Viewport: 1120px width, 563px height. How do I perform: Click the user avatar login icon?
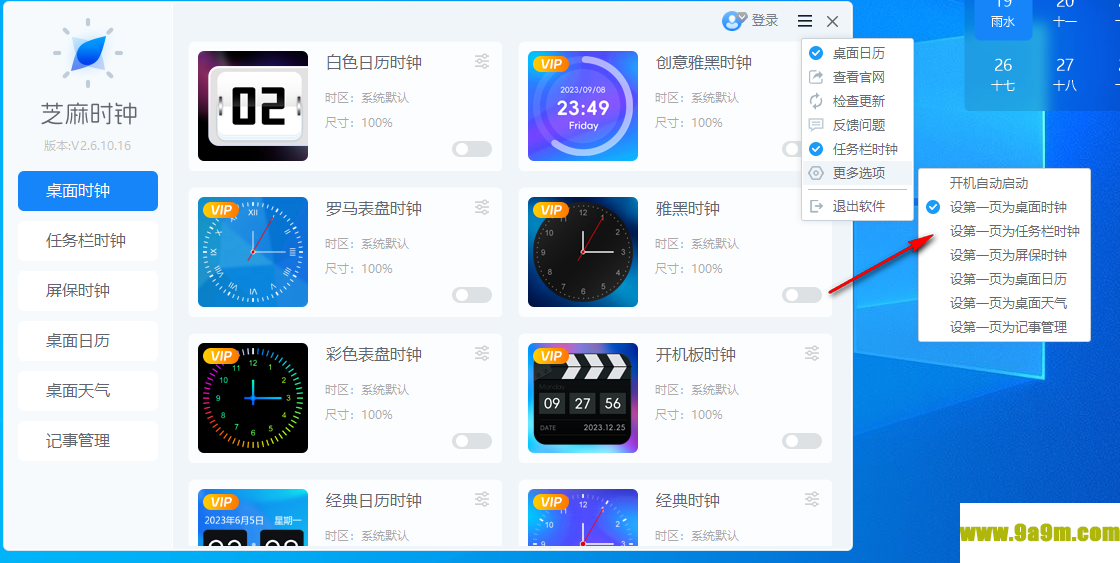[734, 21]
